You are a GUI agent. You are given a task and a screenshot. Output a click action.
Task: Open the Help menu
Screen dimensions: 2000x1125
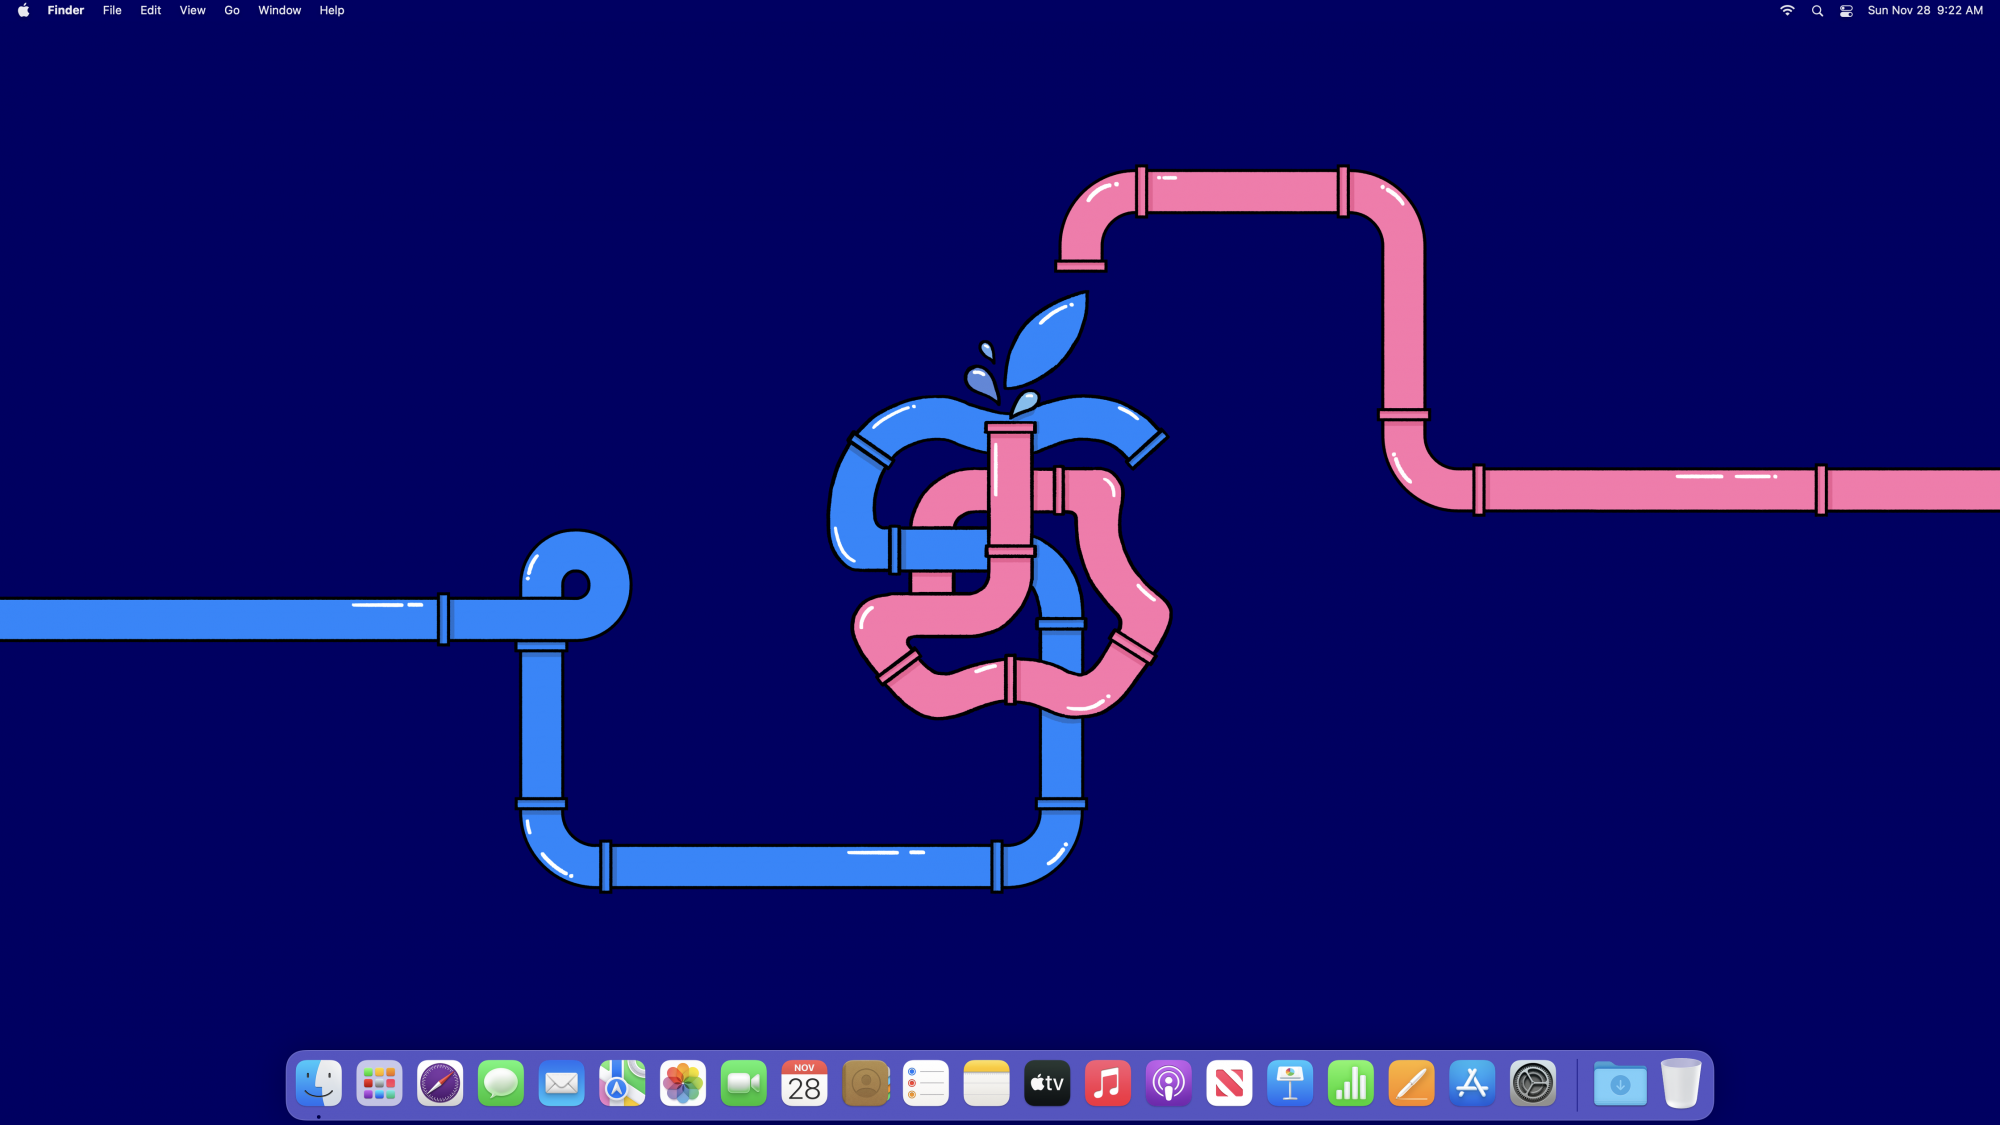coord(332,10)
